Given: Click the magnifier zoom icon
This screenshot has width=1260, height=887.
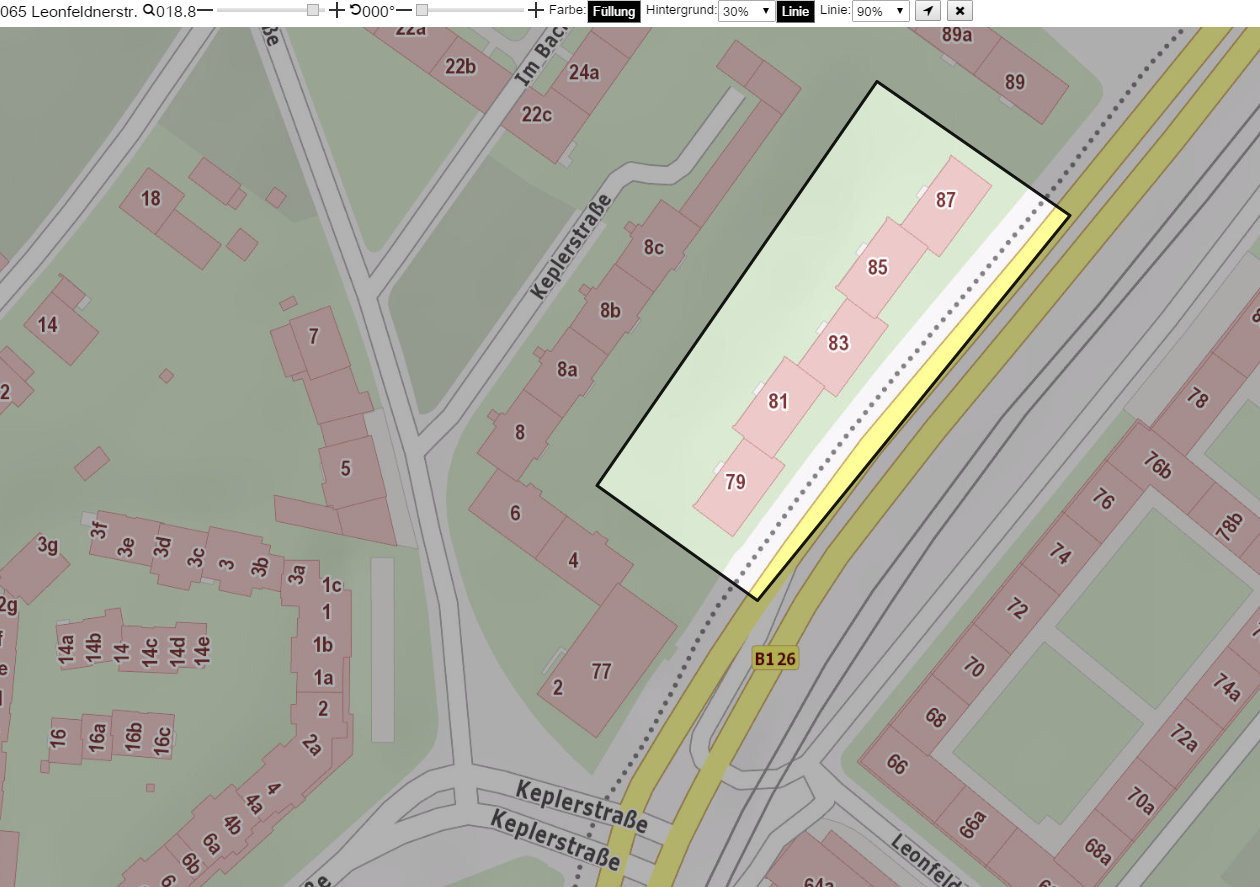Looking at the screenshot, I should (x=149, y=10).
